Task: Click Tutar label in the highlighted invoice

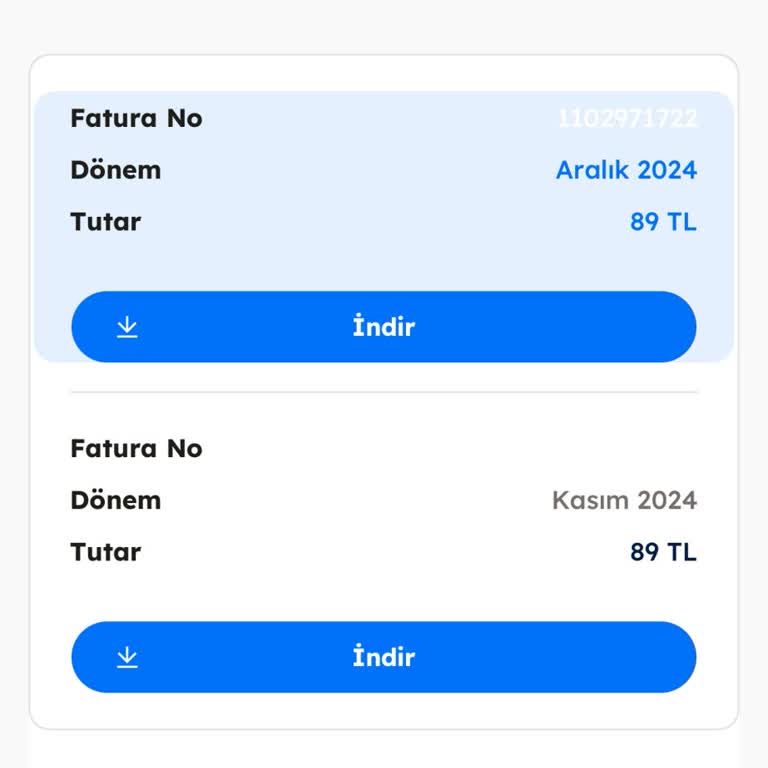Action: tap(105, 222)
